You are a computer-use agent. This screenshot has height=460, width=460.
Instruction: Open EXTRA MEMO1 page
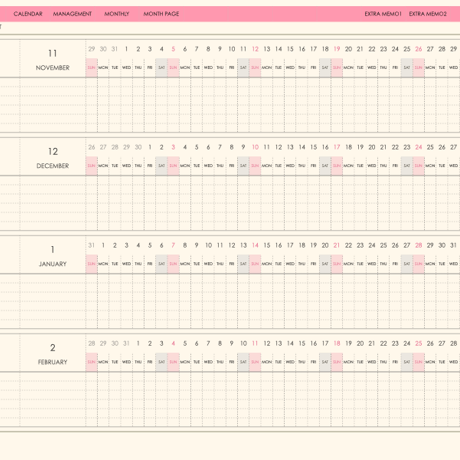(383, 14)
